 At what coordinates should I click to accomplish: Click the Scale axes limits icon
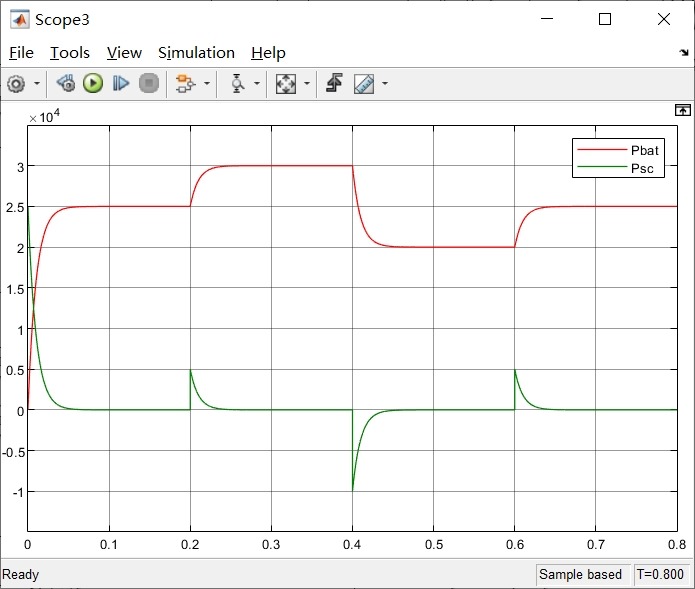286,83
